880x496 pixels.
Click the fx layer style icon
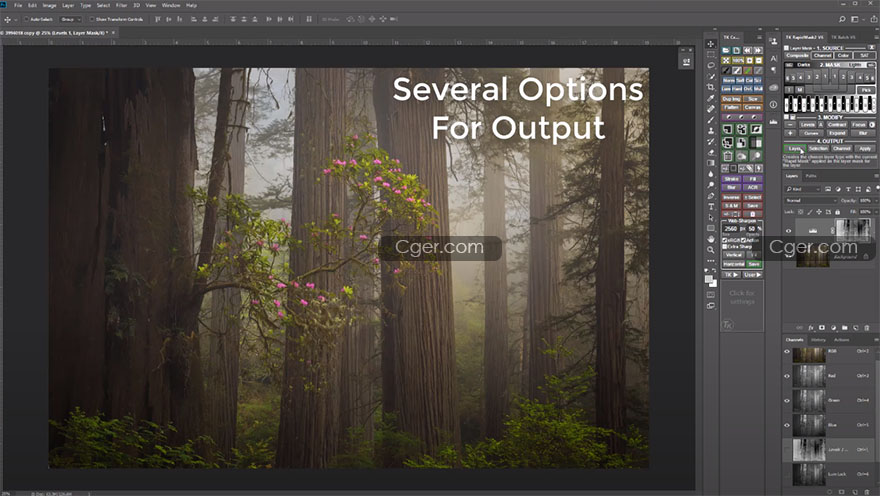(x=811, y=328)
